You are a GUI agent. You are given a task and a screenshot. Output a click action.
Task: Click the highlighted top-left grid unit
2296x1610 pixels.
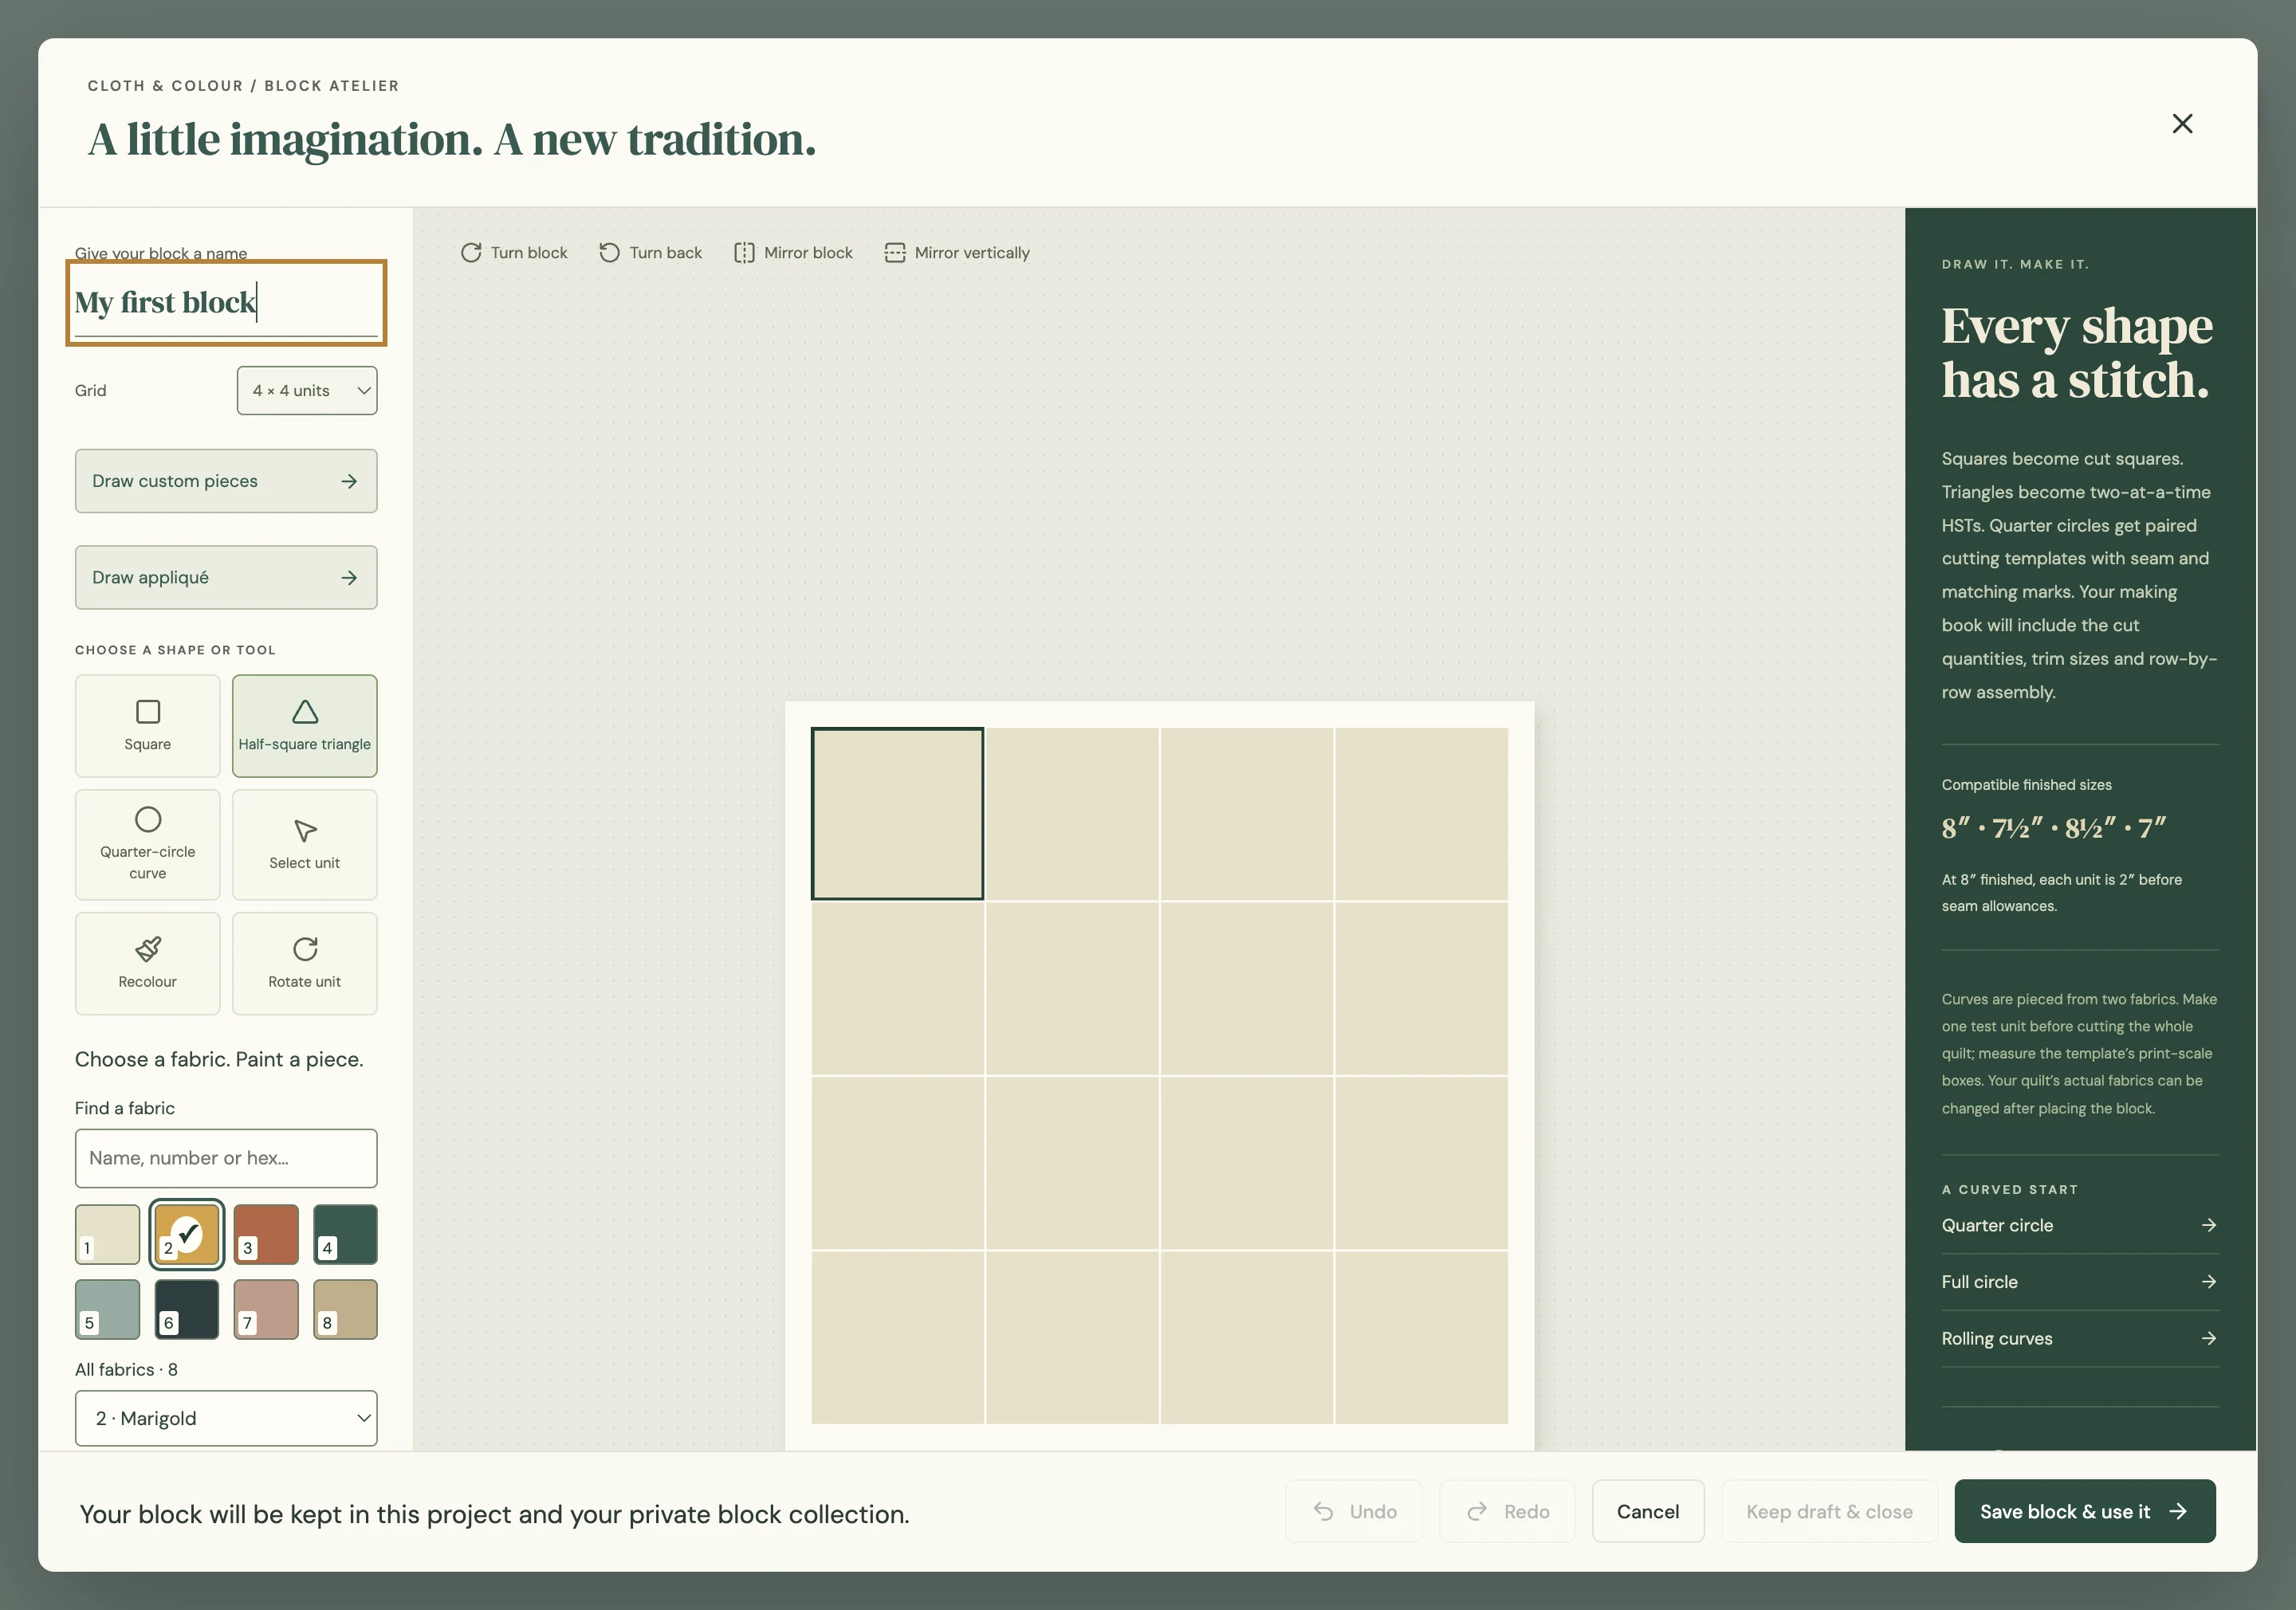(x=897, y=814)
